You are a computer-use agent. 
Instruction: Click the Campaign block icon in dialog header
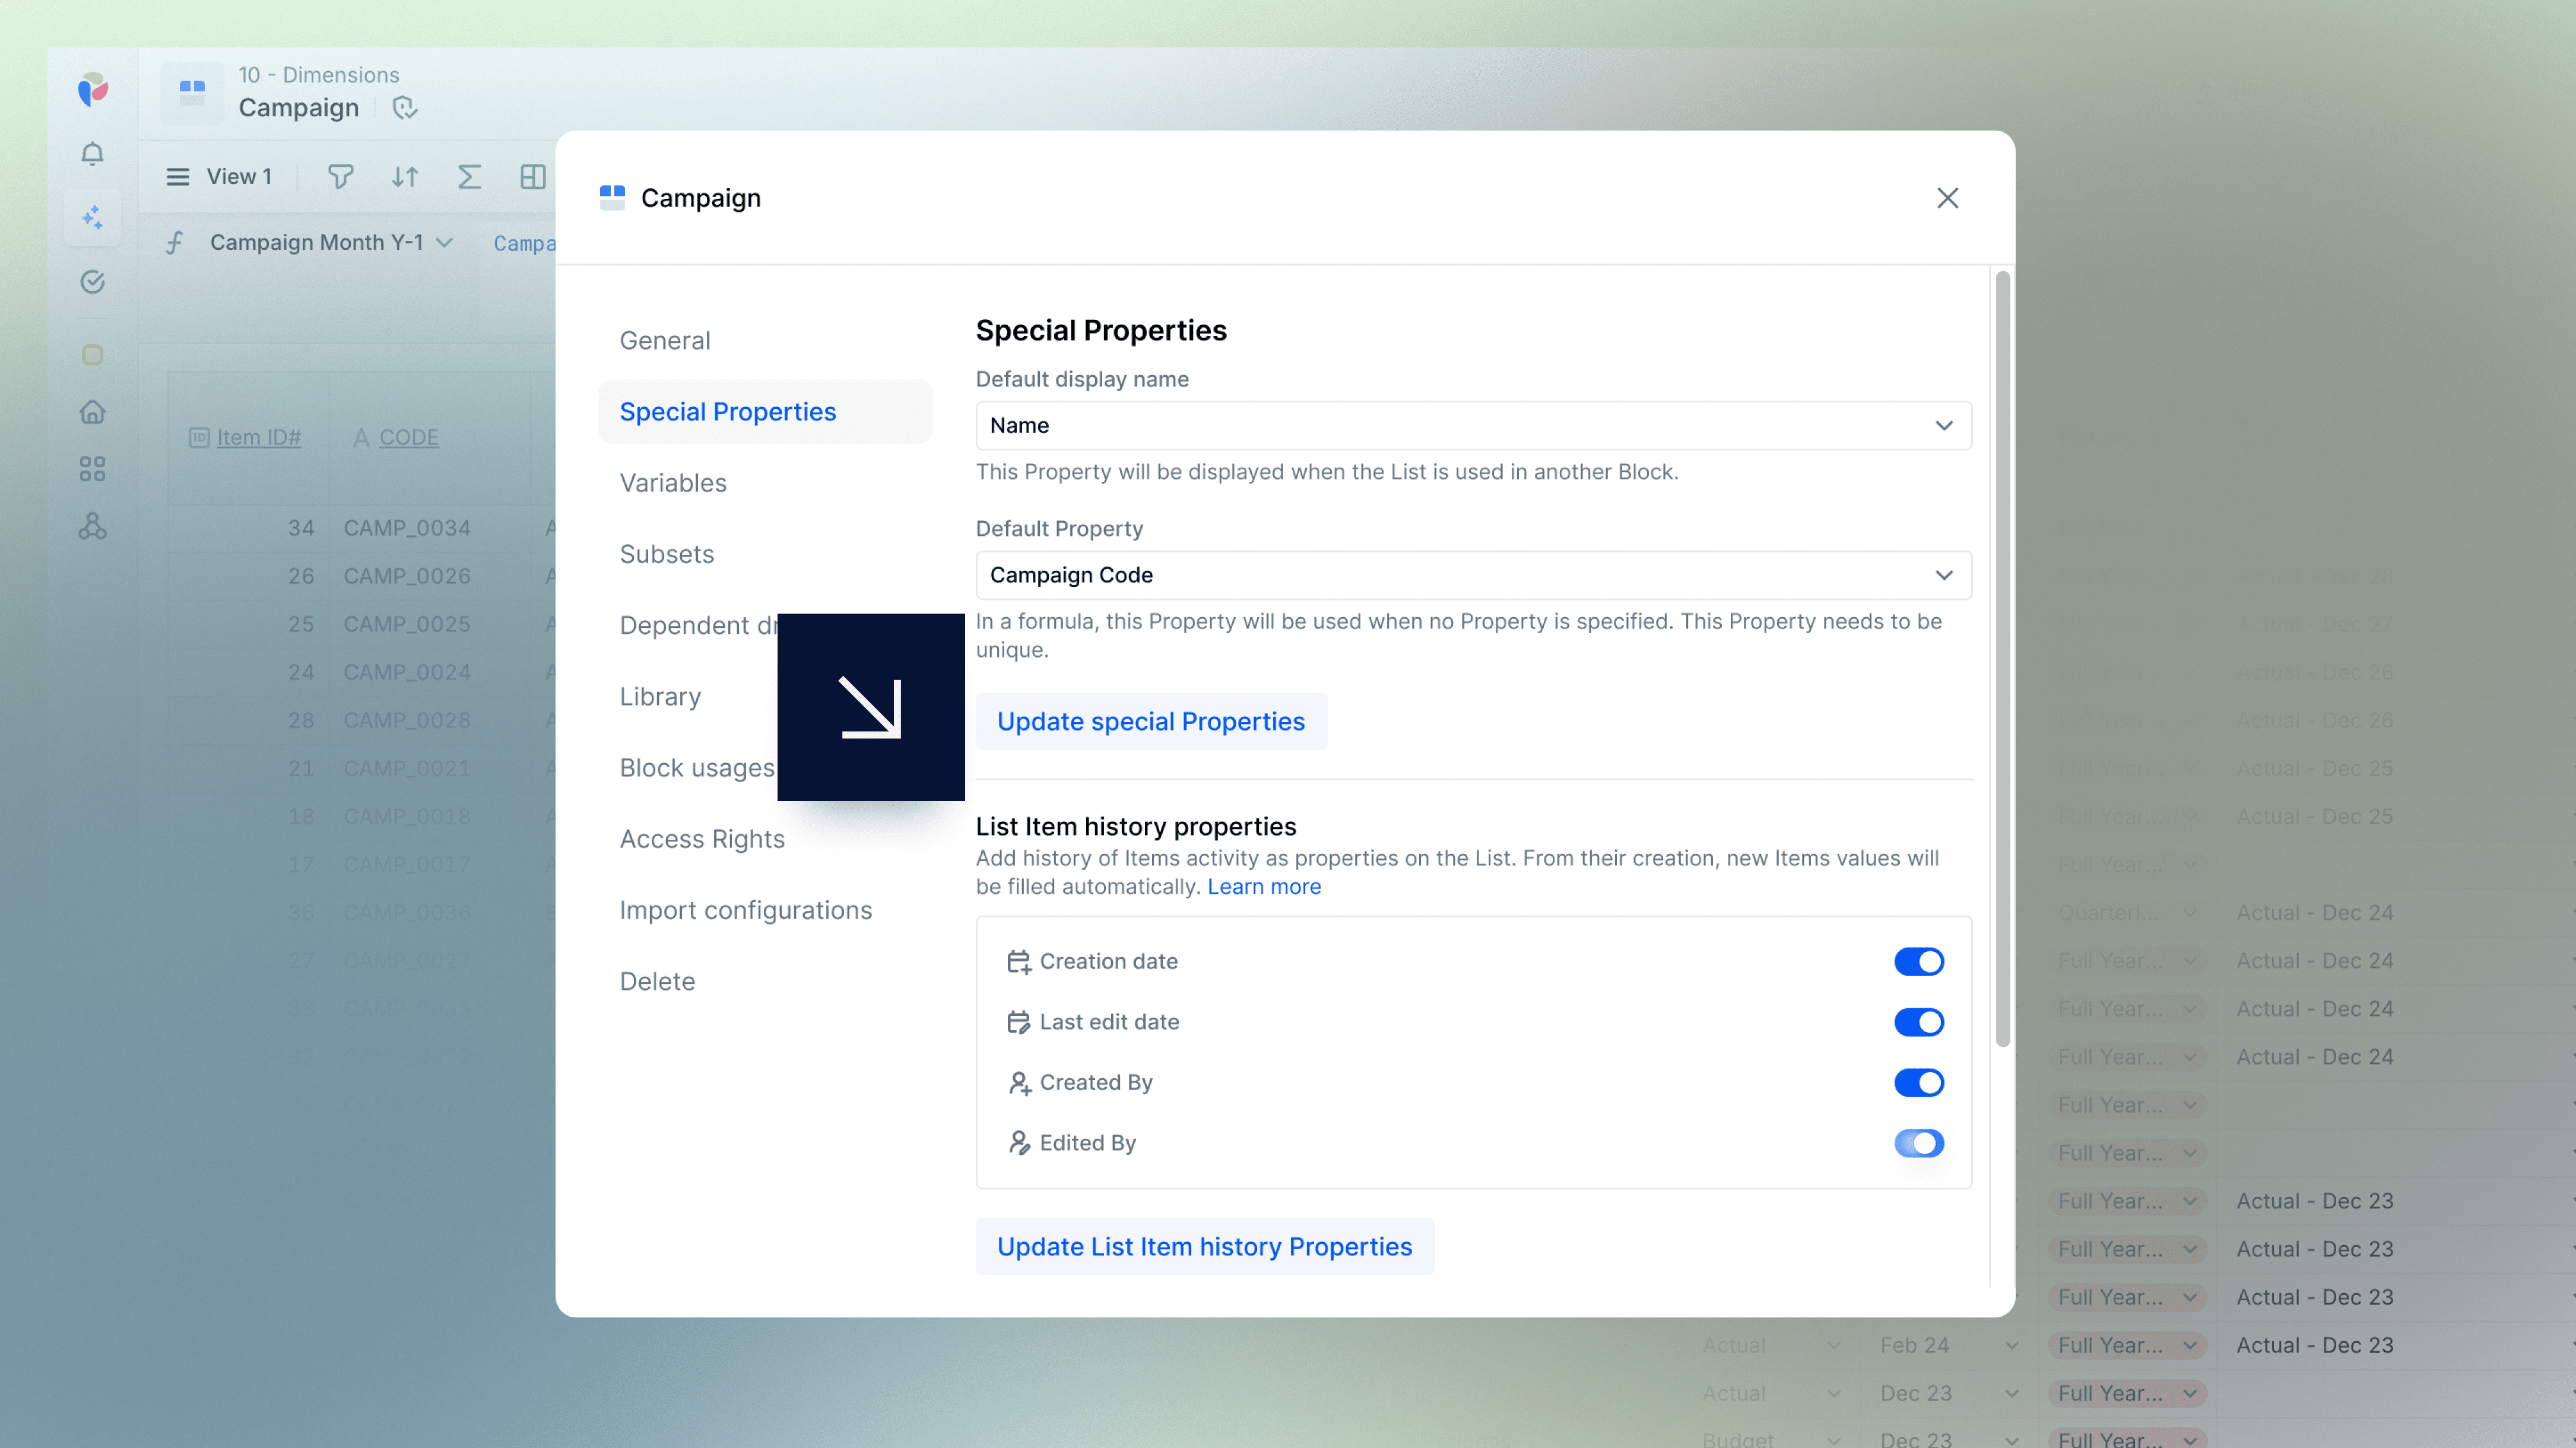tap(612, 198)
